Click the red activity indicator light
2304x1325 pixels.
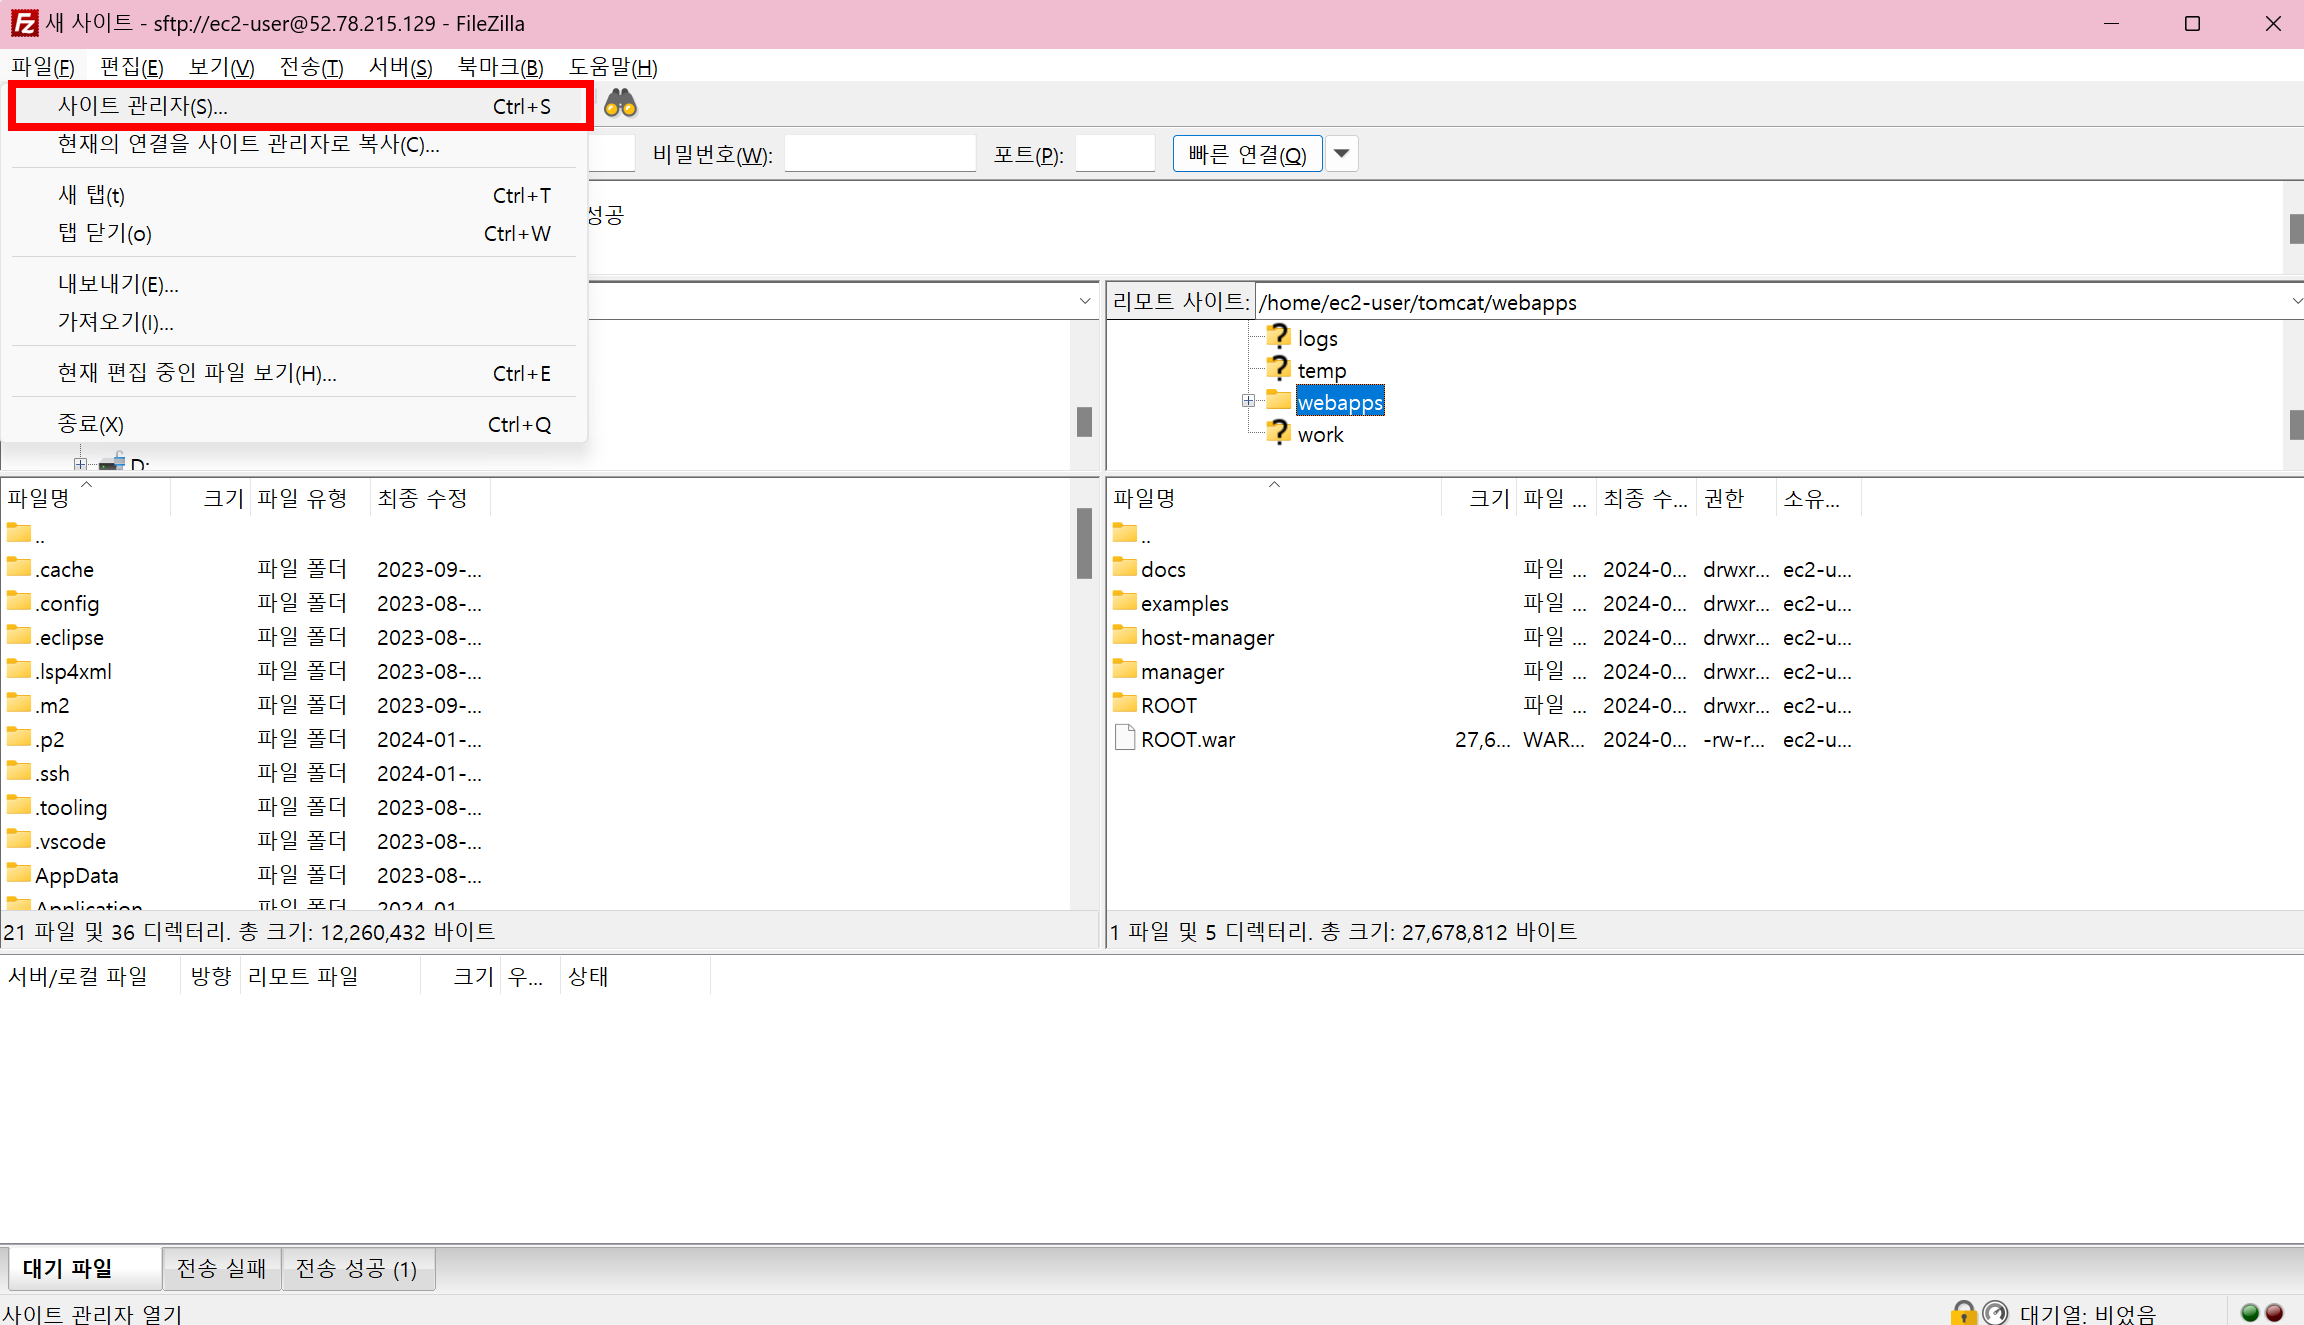coord(2274,1312)
